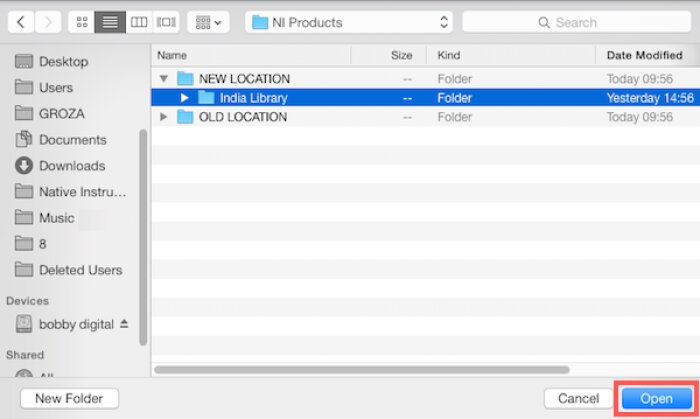Open the item arrangement dropdown
The image size is (700, 419).
coord(208,22)
